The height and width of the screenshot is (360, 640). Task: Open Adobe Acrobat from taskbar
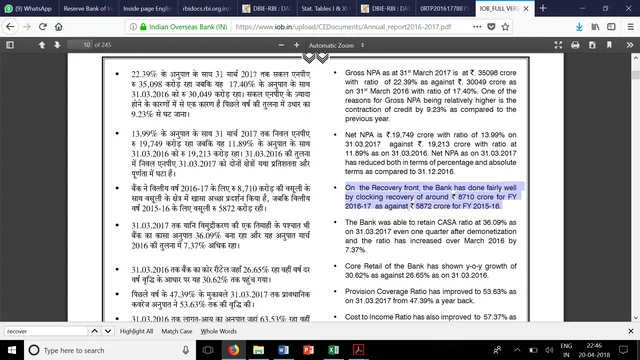coord(358,350)
